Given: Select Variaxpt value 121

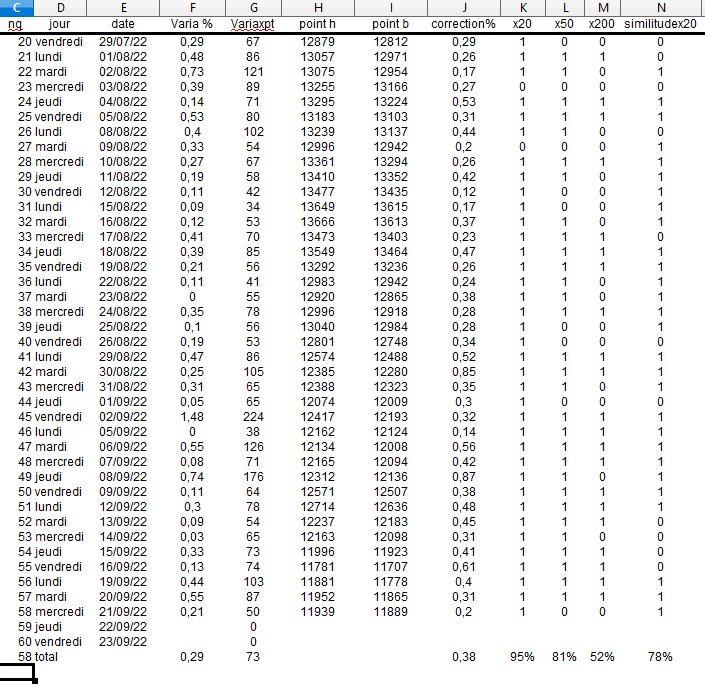Looking at the screenshot, I should tap(253, 72).
